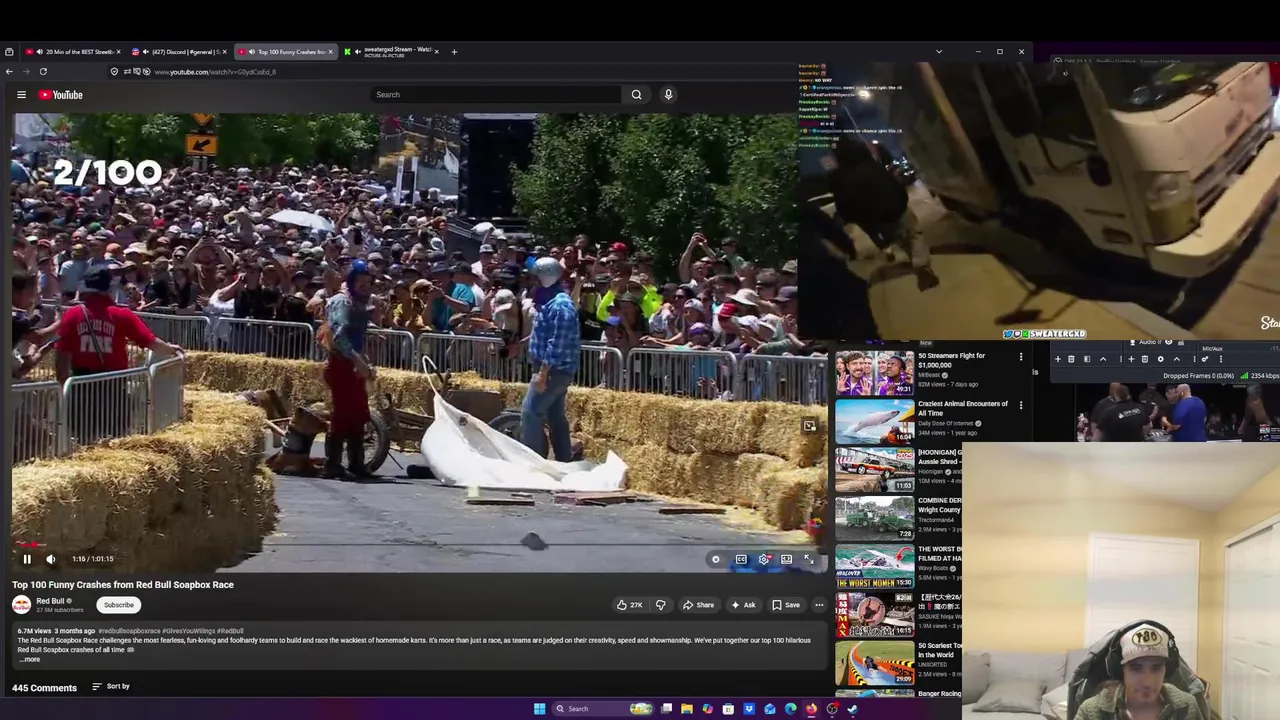Go to the YouTube home logo
The image size is (1280, 720).
[x=61, y=95]
